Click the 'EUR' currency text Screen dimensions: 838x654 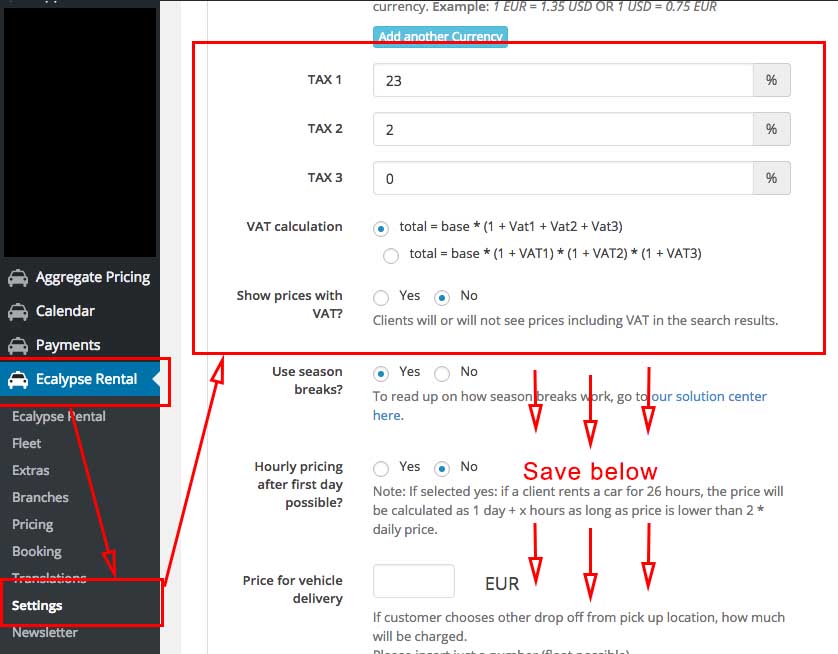(502, 583)
